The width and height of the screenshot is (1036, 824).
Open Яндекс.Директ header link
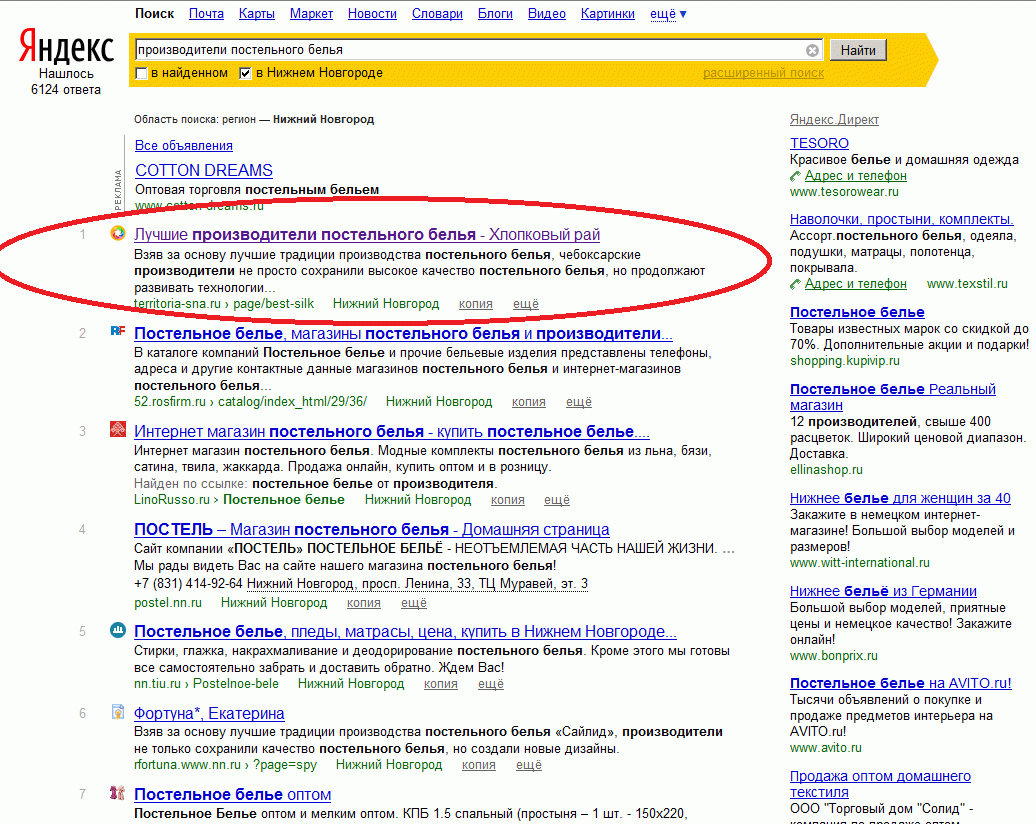tap(834, 120)
